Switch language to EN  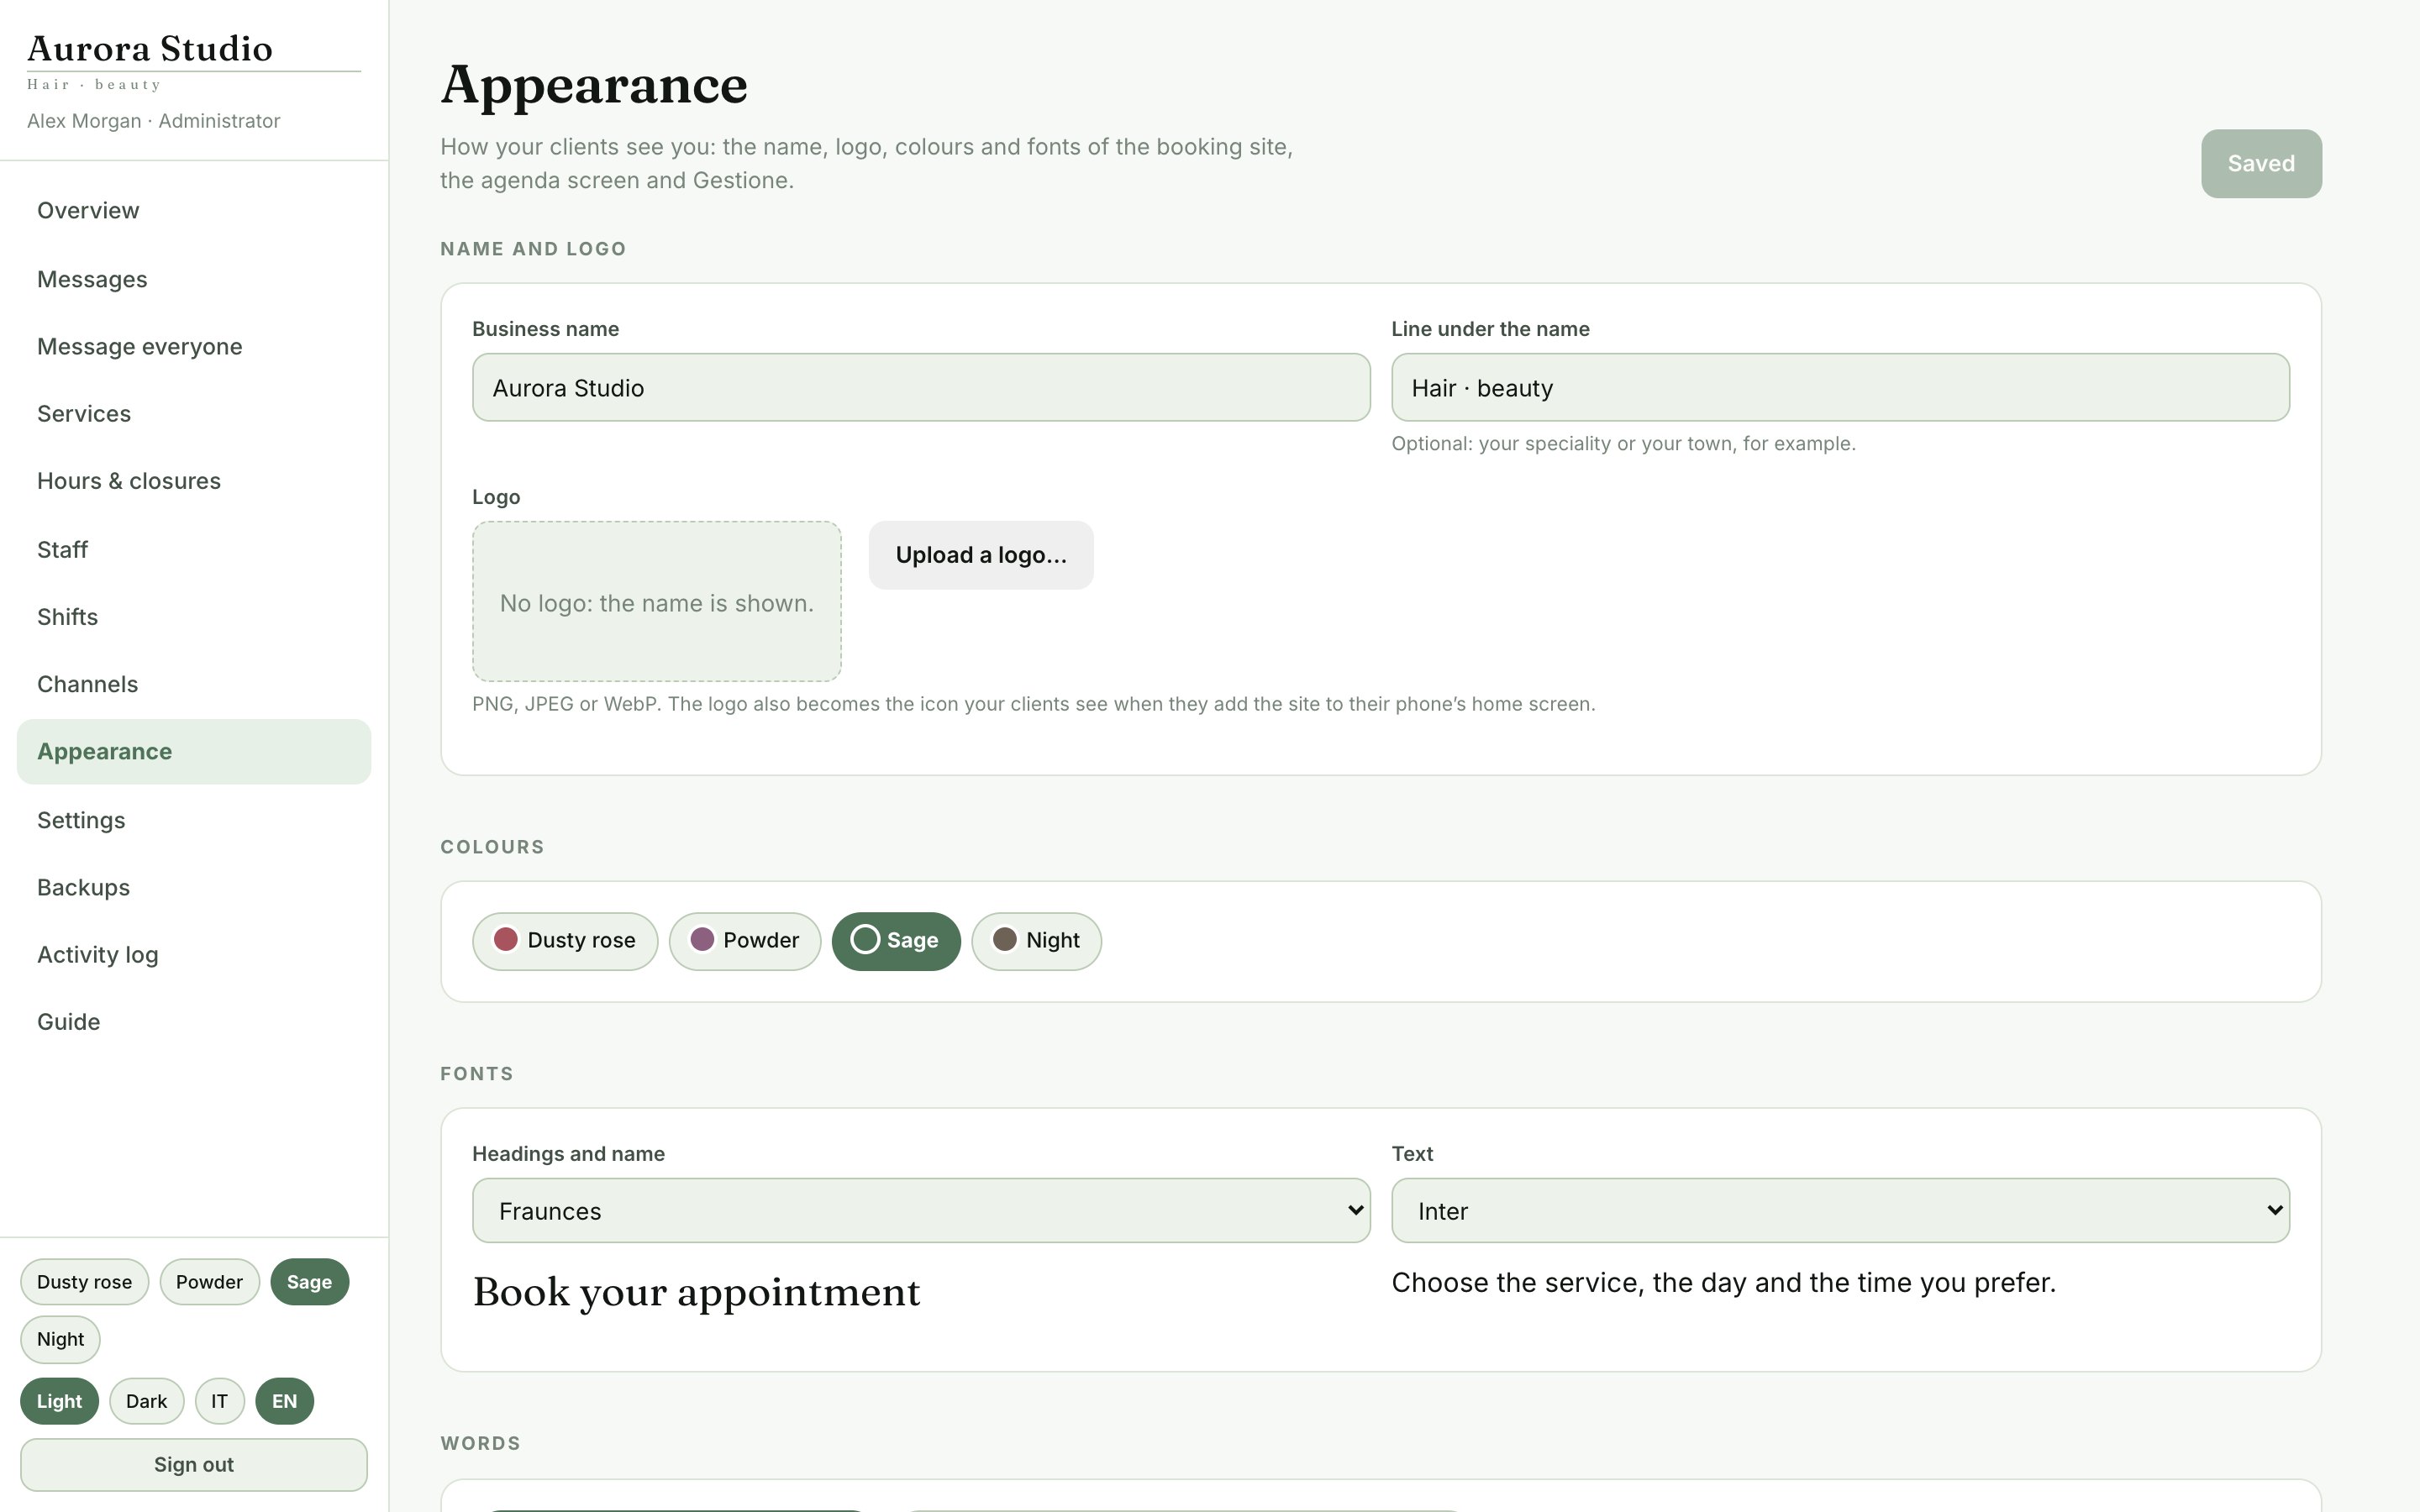pyautogui.click(x=284, y=1401)
